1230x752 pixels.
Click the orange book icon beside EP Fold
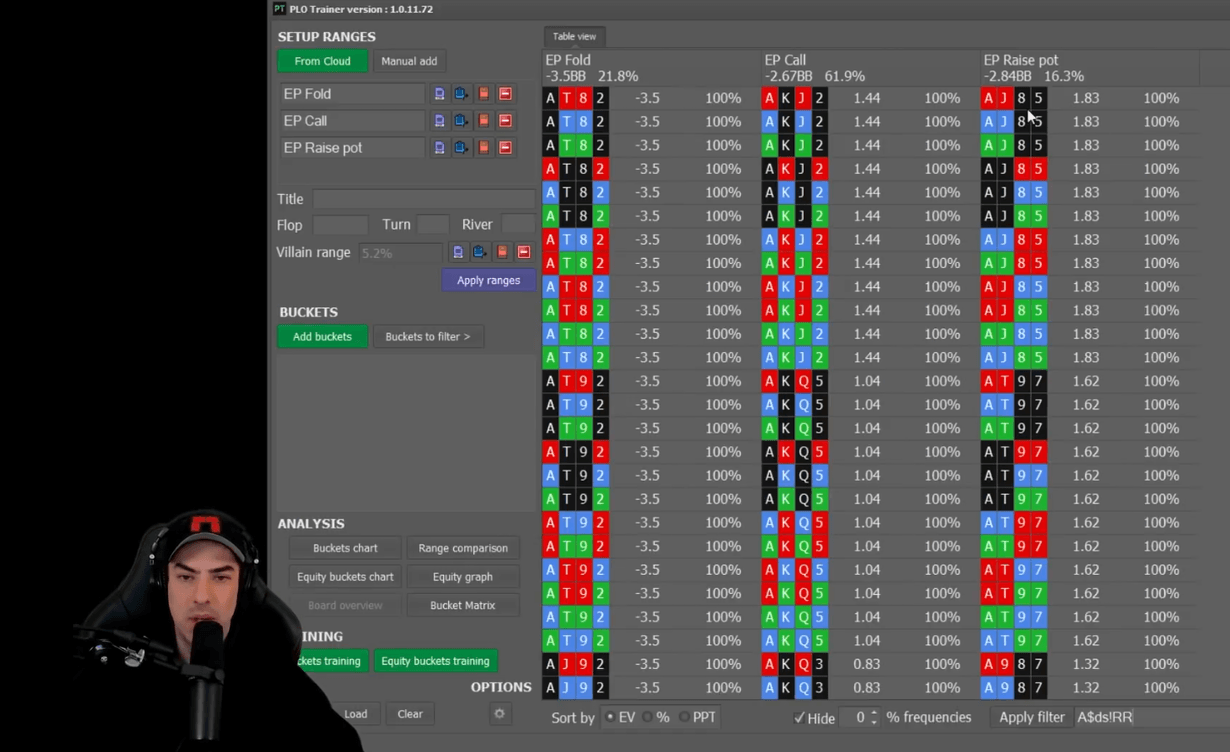(x=483, y=94)
